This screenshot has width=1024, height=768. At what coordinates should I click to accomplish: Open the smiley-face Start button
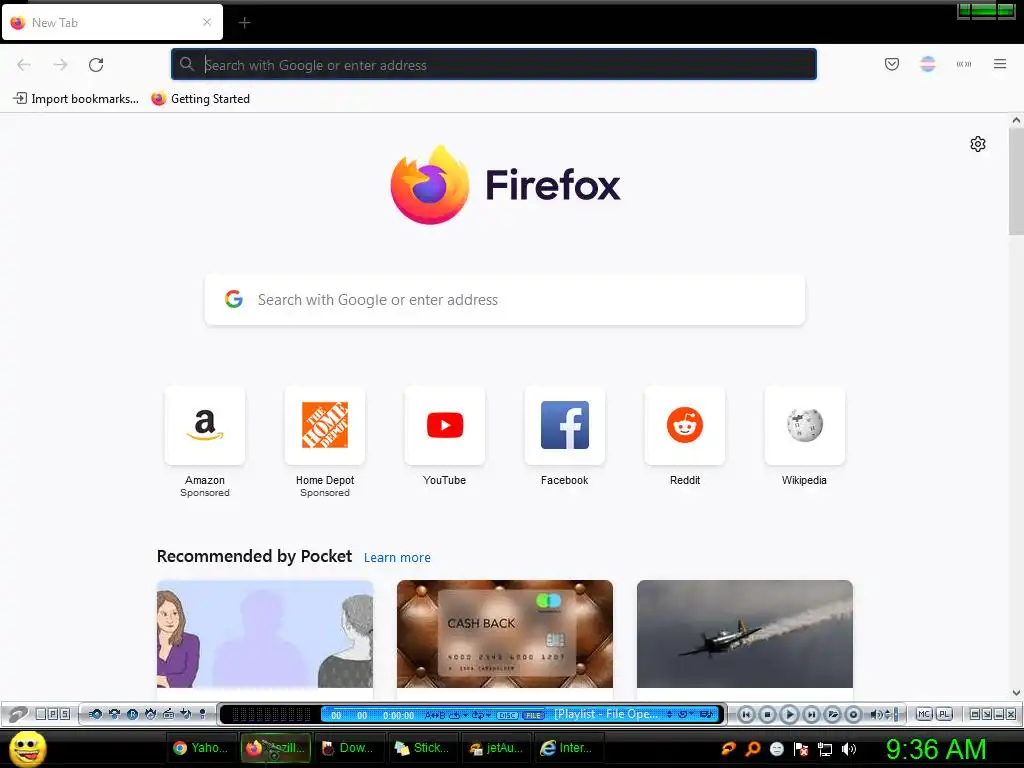pos(27,748)
